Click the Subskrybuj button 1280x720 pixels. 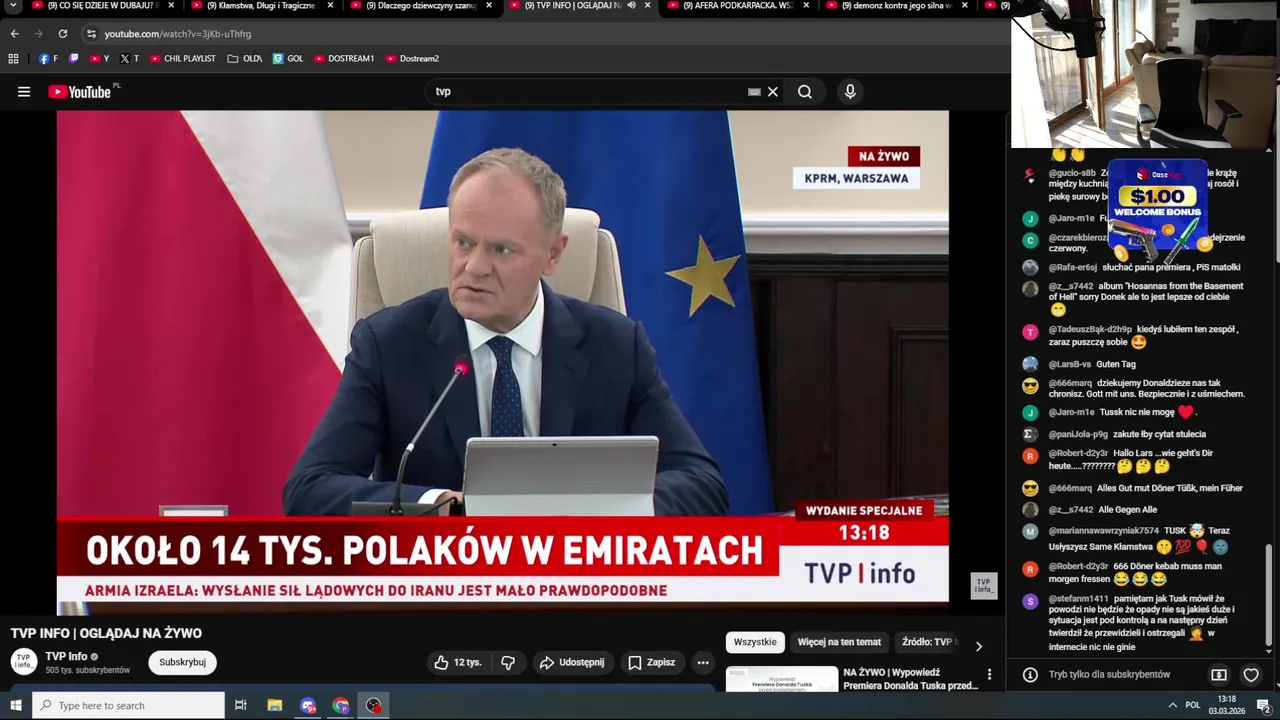182,662
